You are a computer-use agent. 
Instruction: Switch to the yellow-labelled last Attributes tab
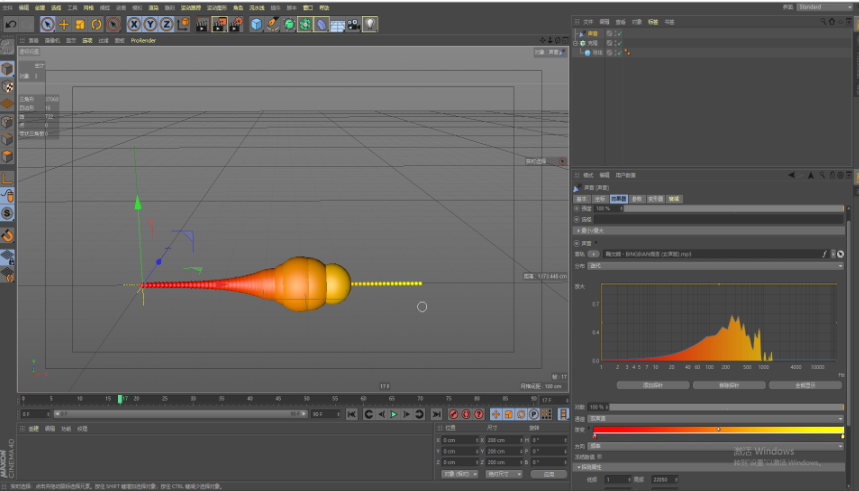(674, 199)
